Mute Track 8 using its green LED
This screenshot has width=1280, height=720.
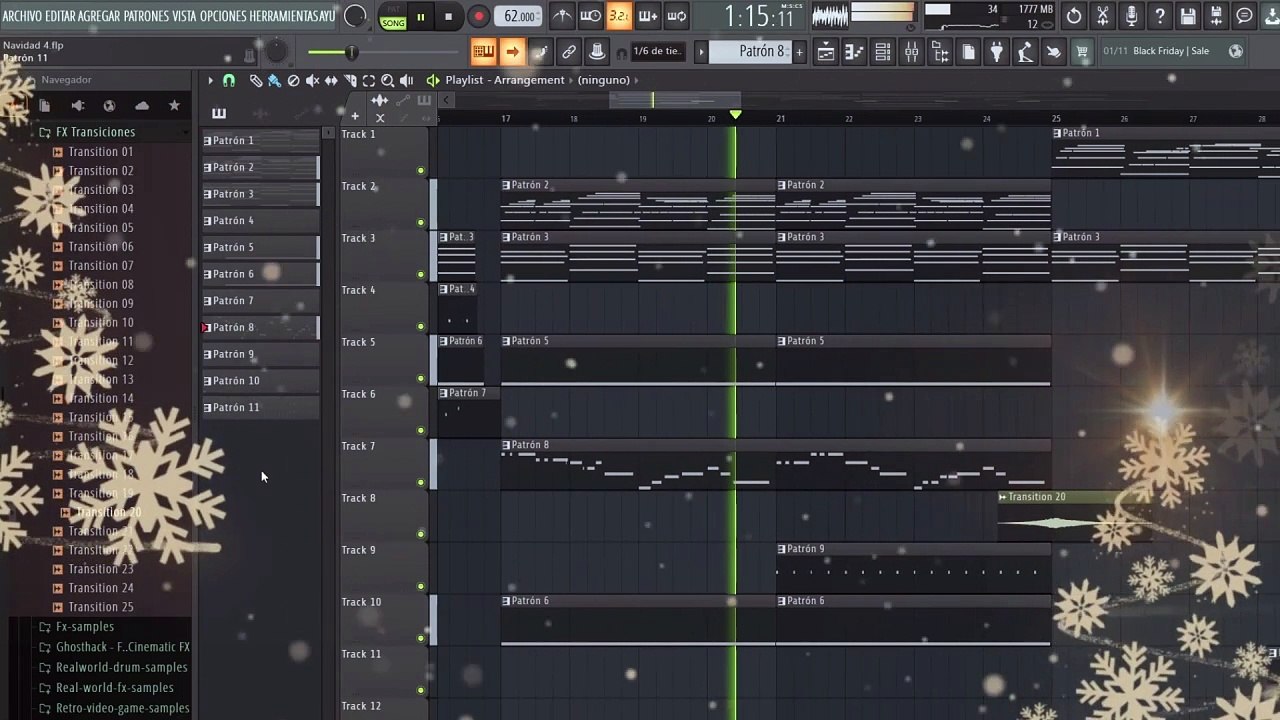click(421, 535)
